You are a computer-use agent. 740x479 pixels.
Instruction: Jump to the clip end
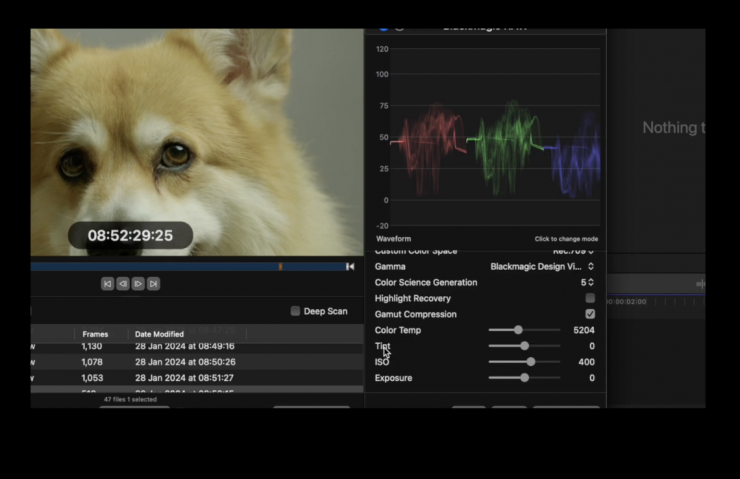tap(153, 284)
